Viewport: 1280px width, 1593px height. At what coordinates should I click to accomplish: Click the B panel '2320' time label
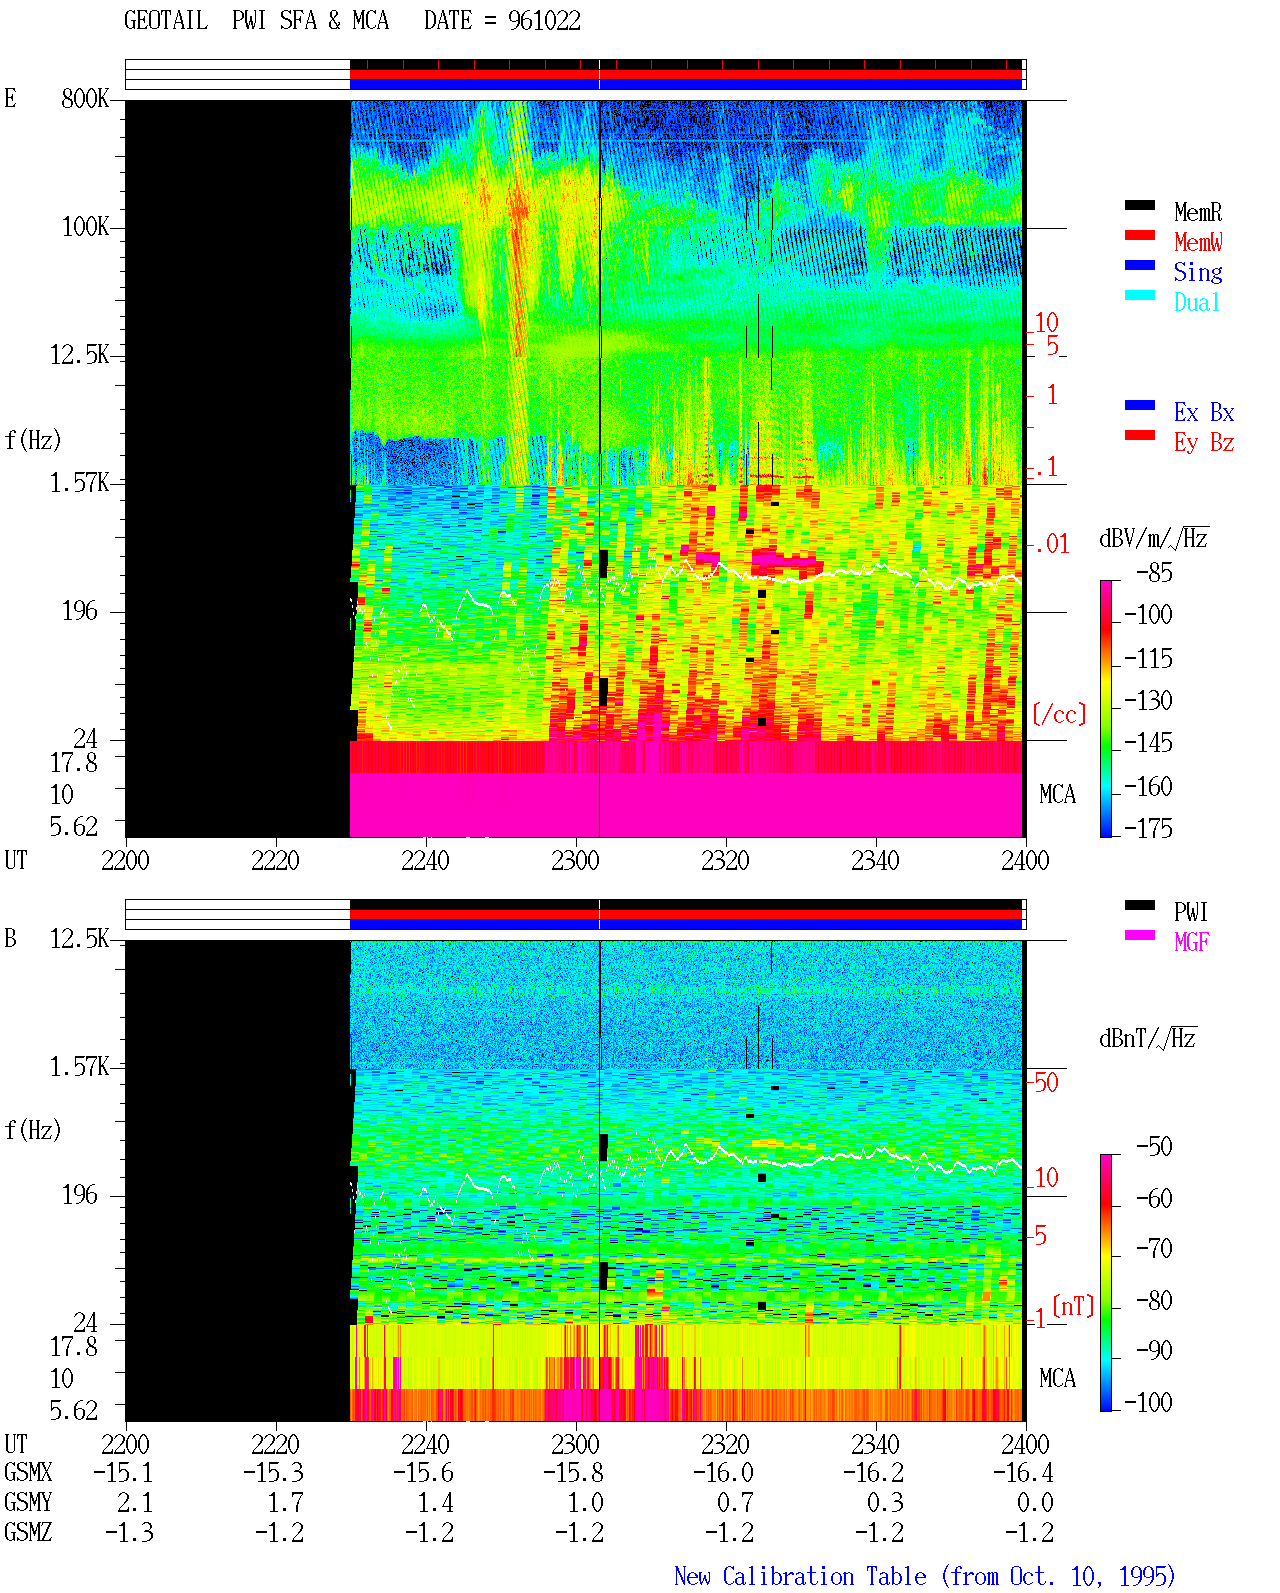(725, 1445)
